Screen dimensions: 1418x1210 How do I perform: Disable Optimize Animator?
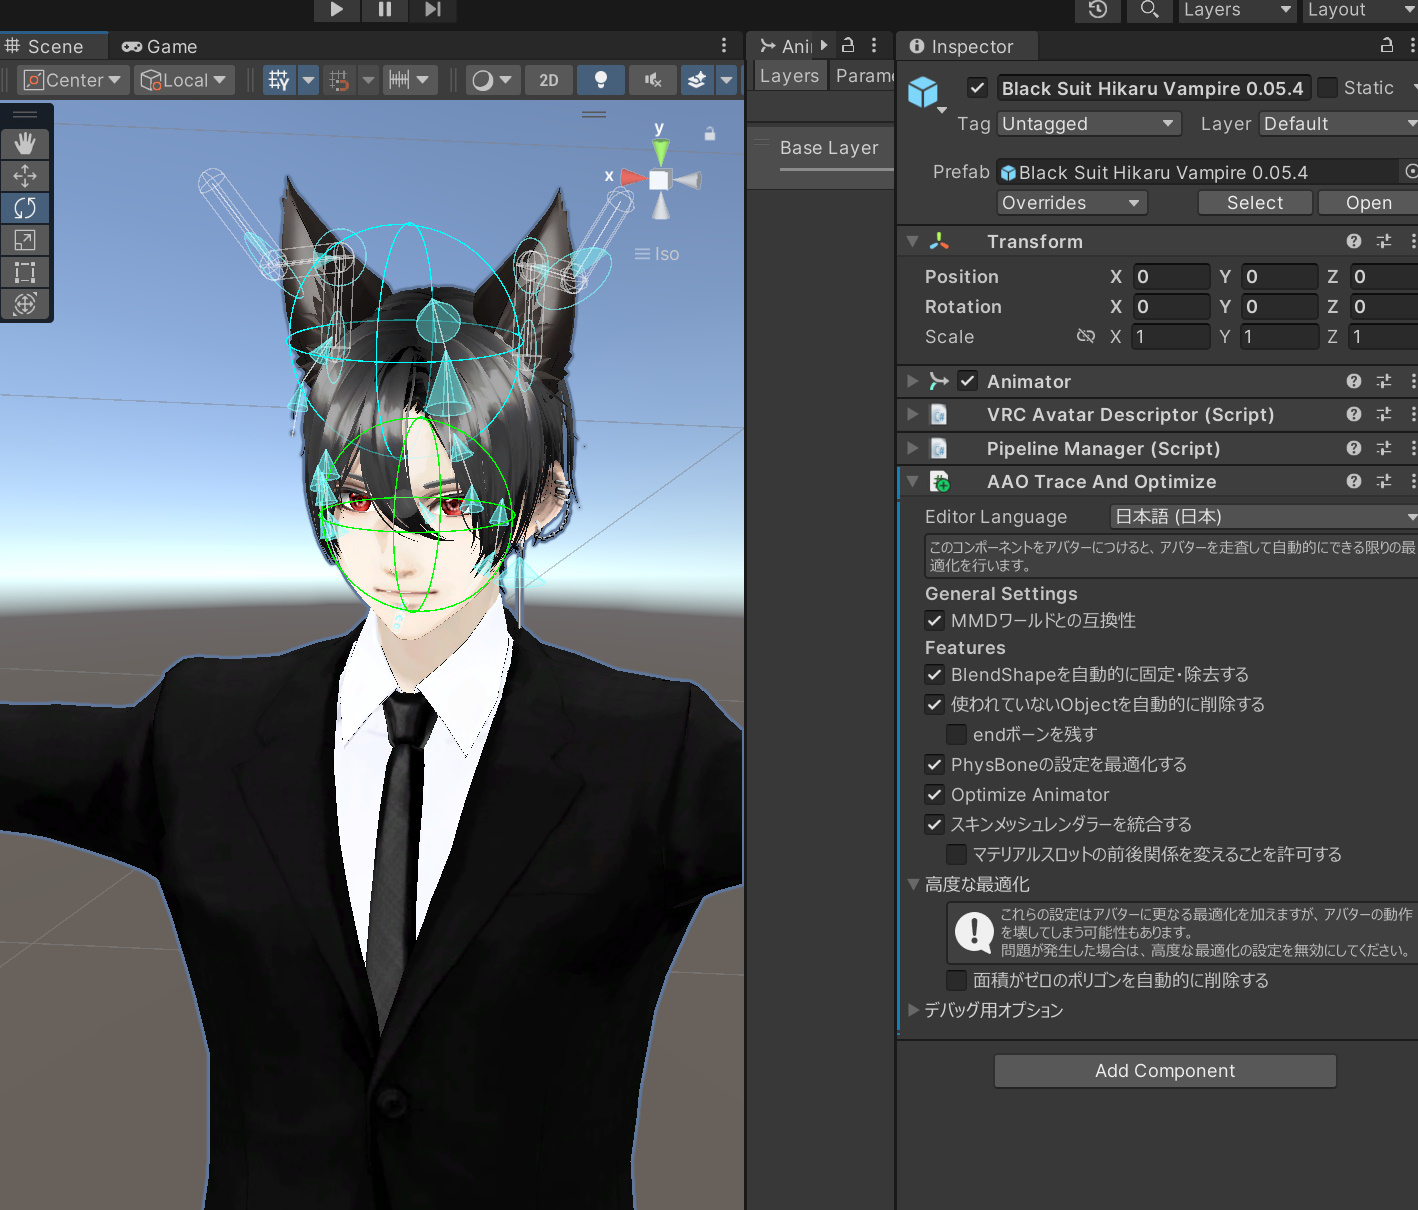pos(934,794)
